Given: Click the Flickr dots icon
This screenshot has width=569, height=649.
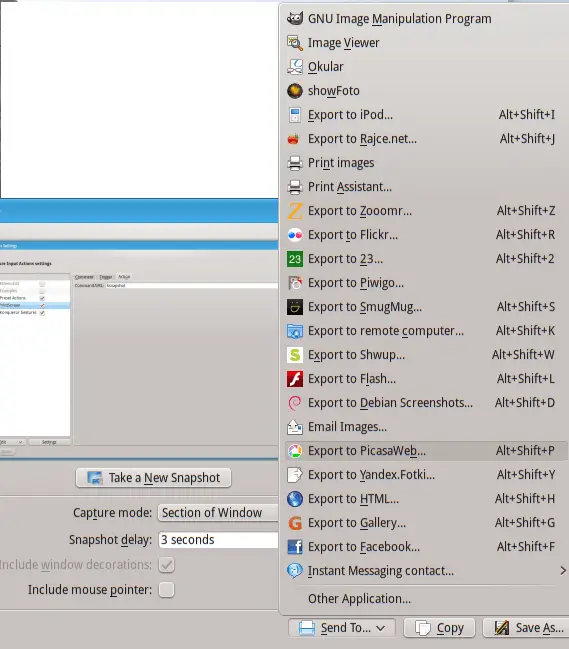Looking at the screenshot, I should click(295, 235).
